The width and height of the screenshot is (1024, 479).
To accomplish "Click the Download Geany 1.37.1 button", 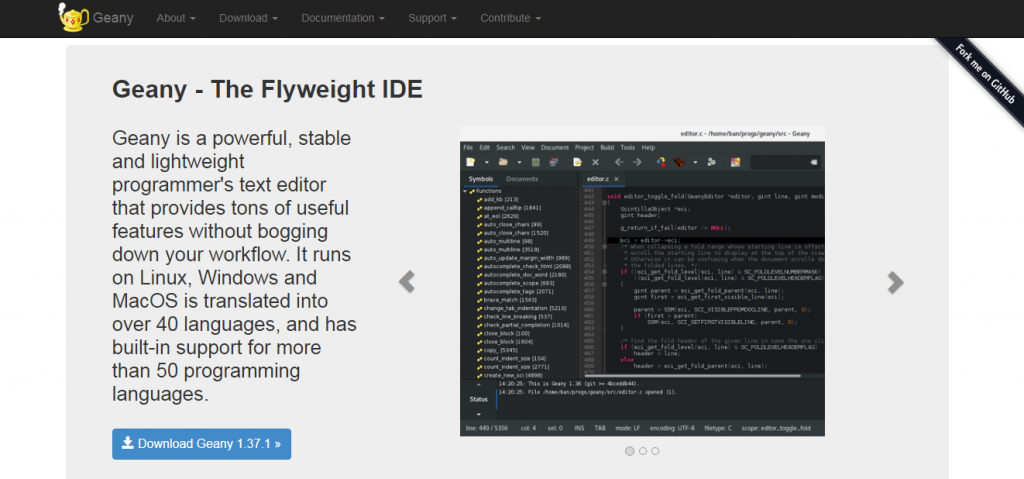I will click(x=201, y=444).
